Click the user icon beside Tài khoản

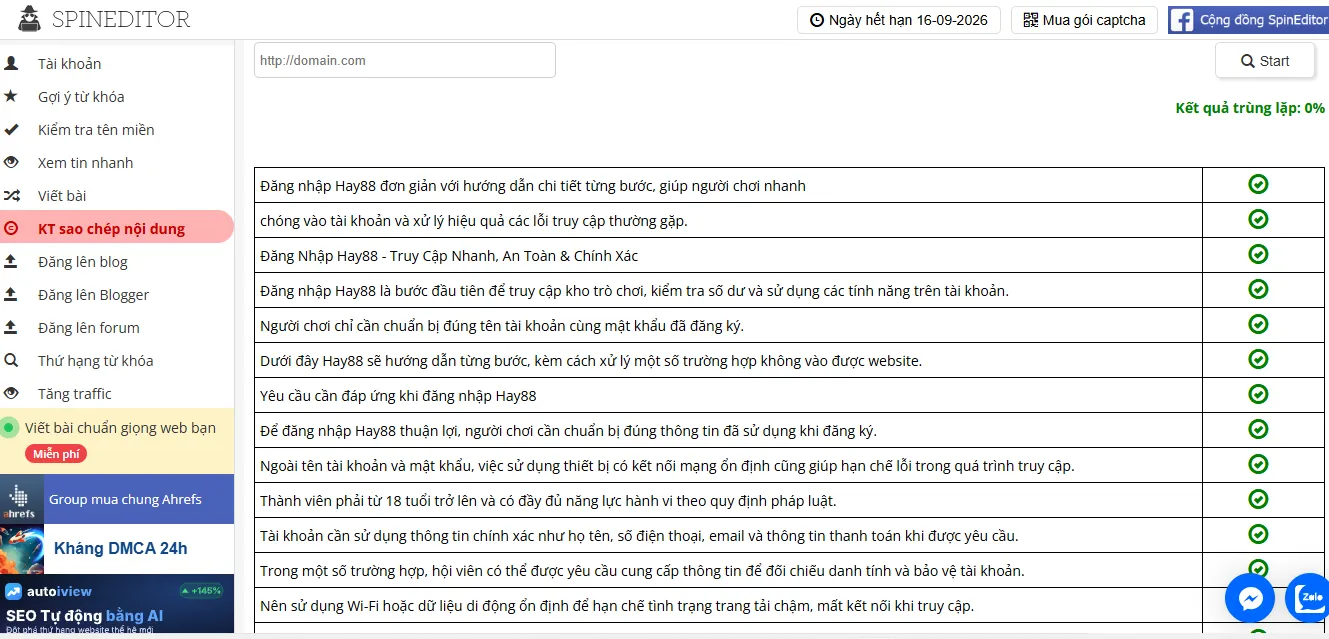(x=11, y=63)
